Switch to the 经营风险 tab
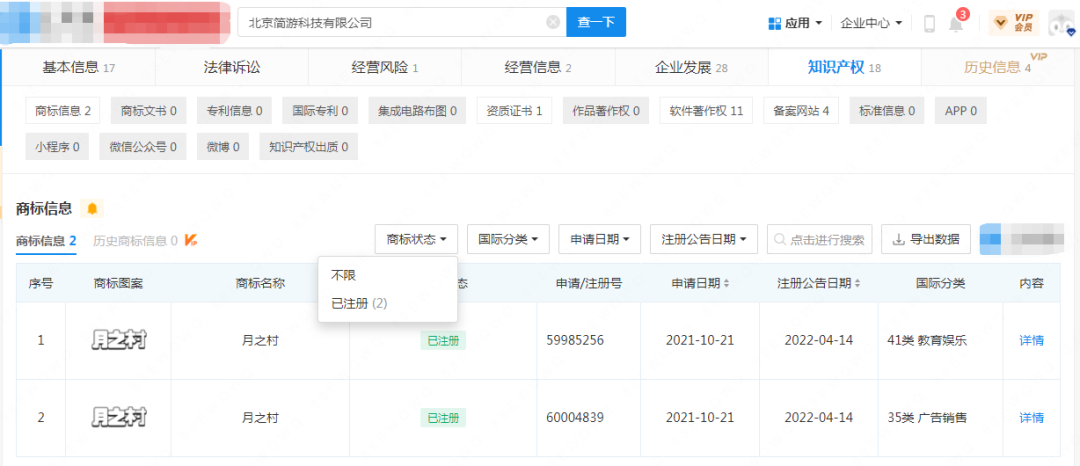Image resolution: width=1080 pixels, height=466 pixels. tap(384, 67)
